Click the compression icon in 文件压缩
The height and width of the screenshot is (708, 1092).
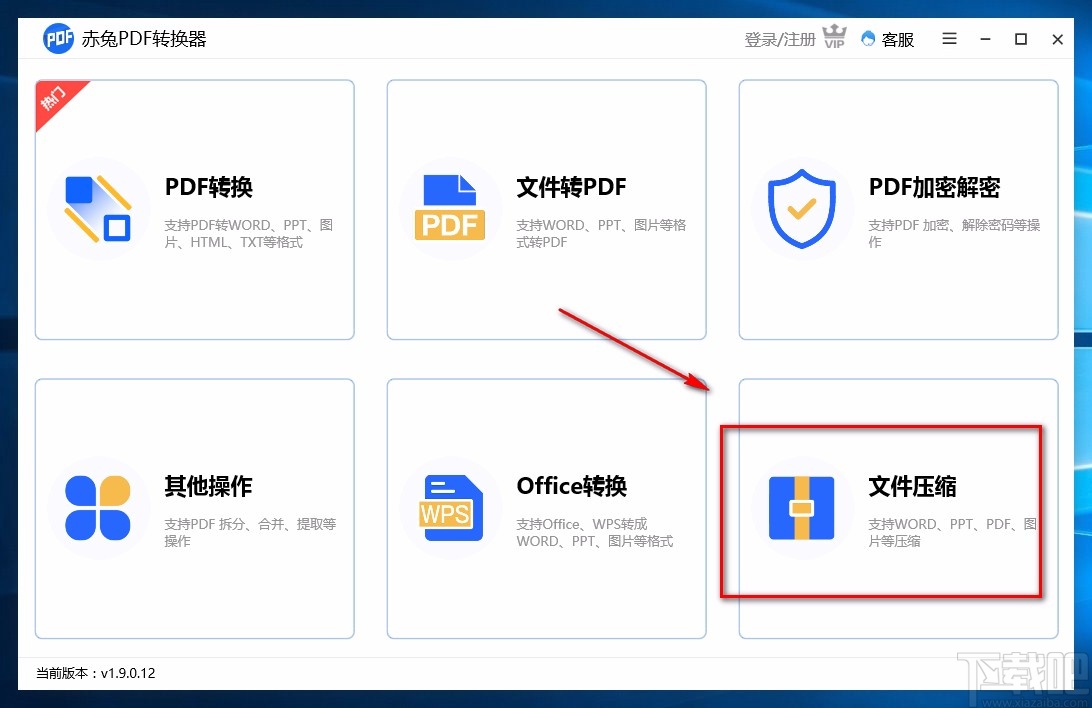802,508
